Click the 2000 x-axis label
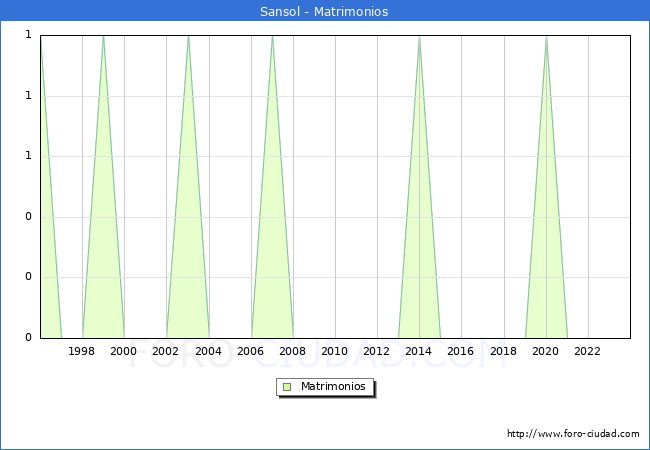 (x=124, y=351)
